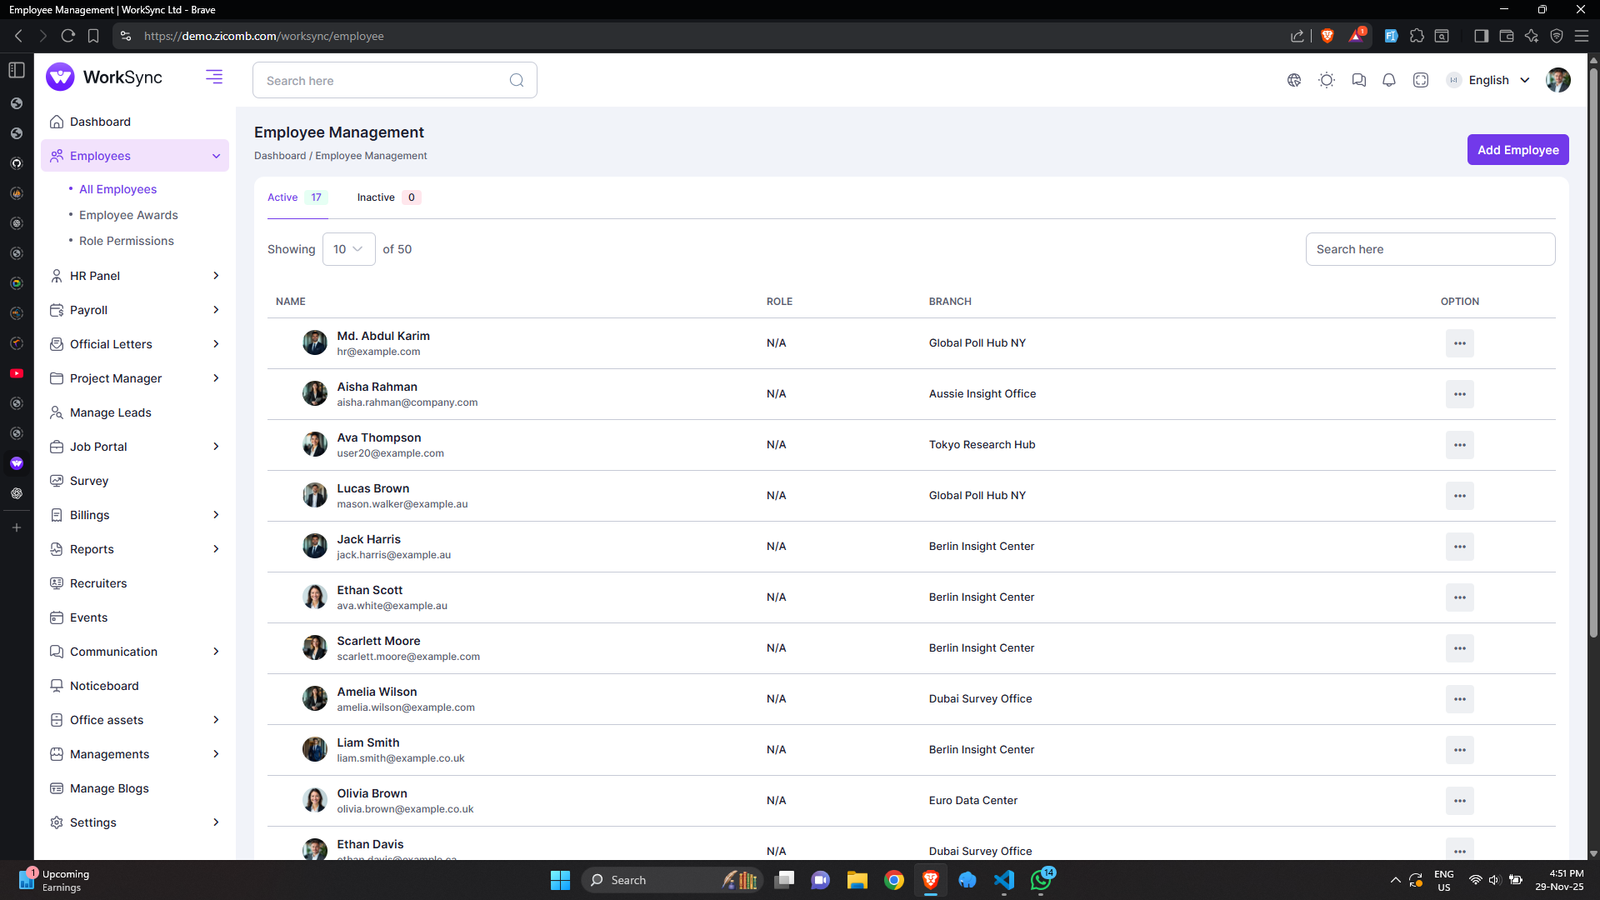Image resolution: width=1600 pixels, height=900 pixels.
Task: Toggle fullscreen mode icon in header
Action: [1421, 80]
